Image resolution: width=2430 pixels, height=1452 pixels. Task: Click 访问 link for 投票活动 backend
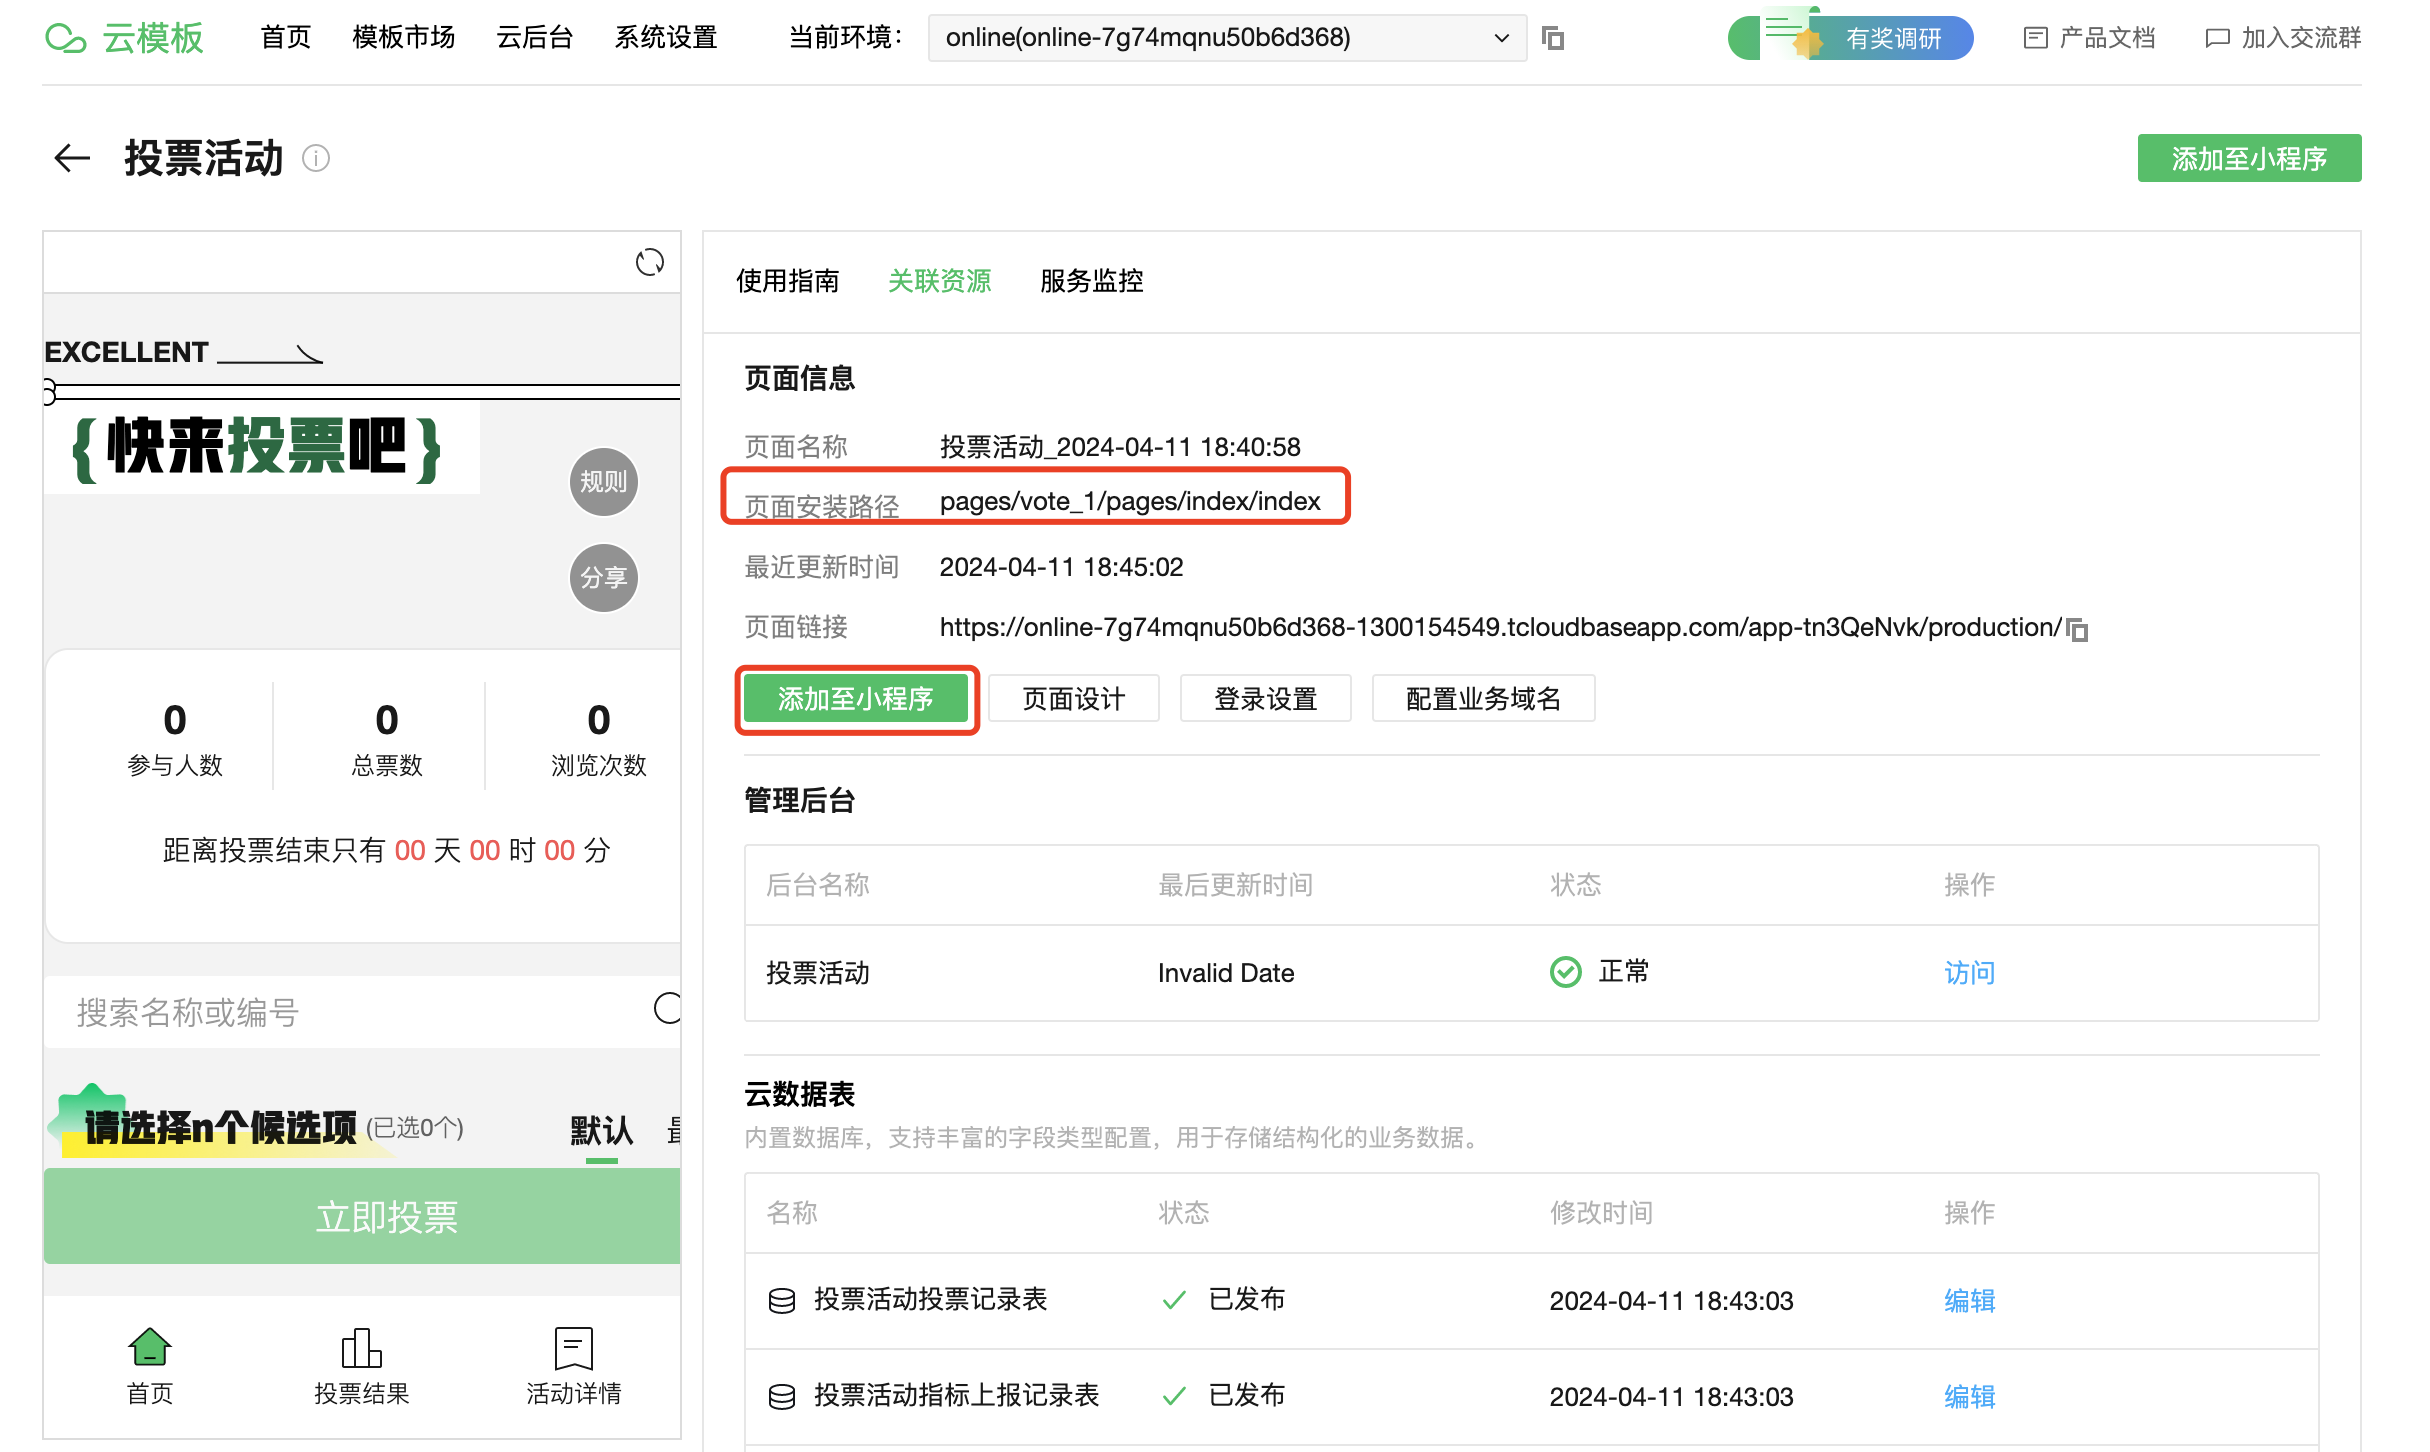(1969, 973)
